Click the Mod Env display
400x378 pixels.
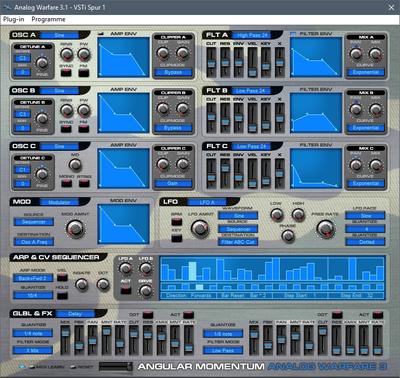pyautogui.click(x=123, y=224)
